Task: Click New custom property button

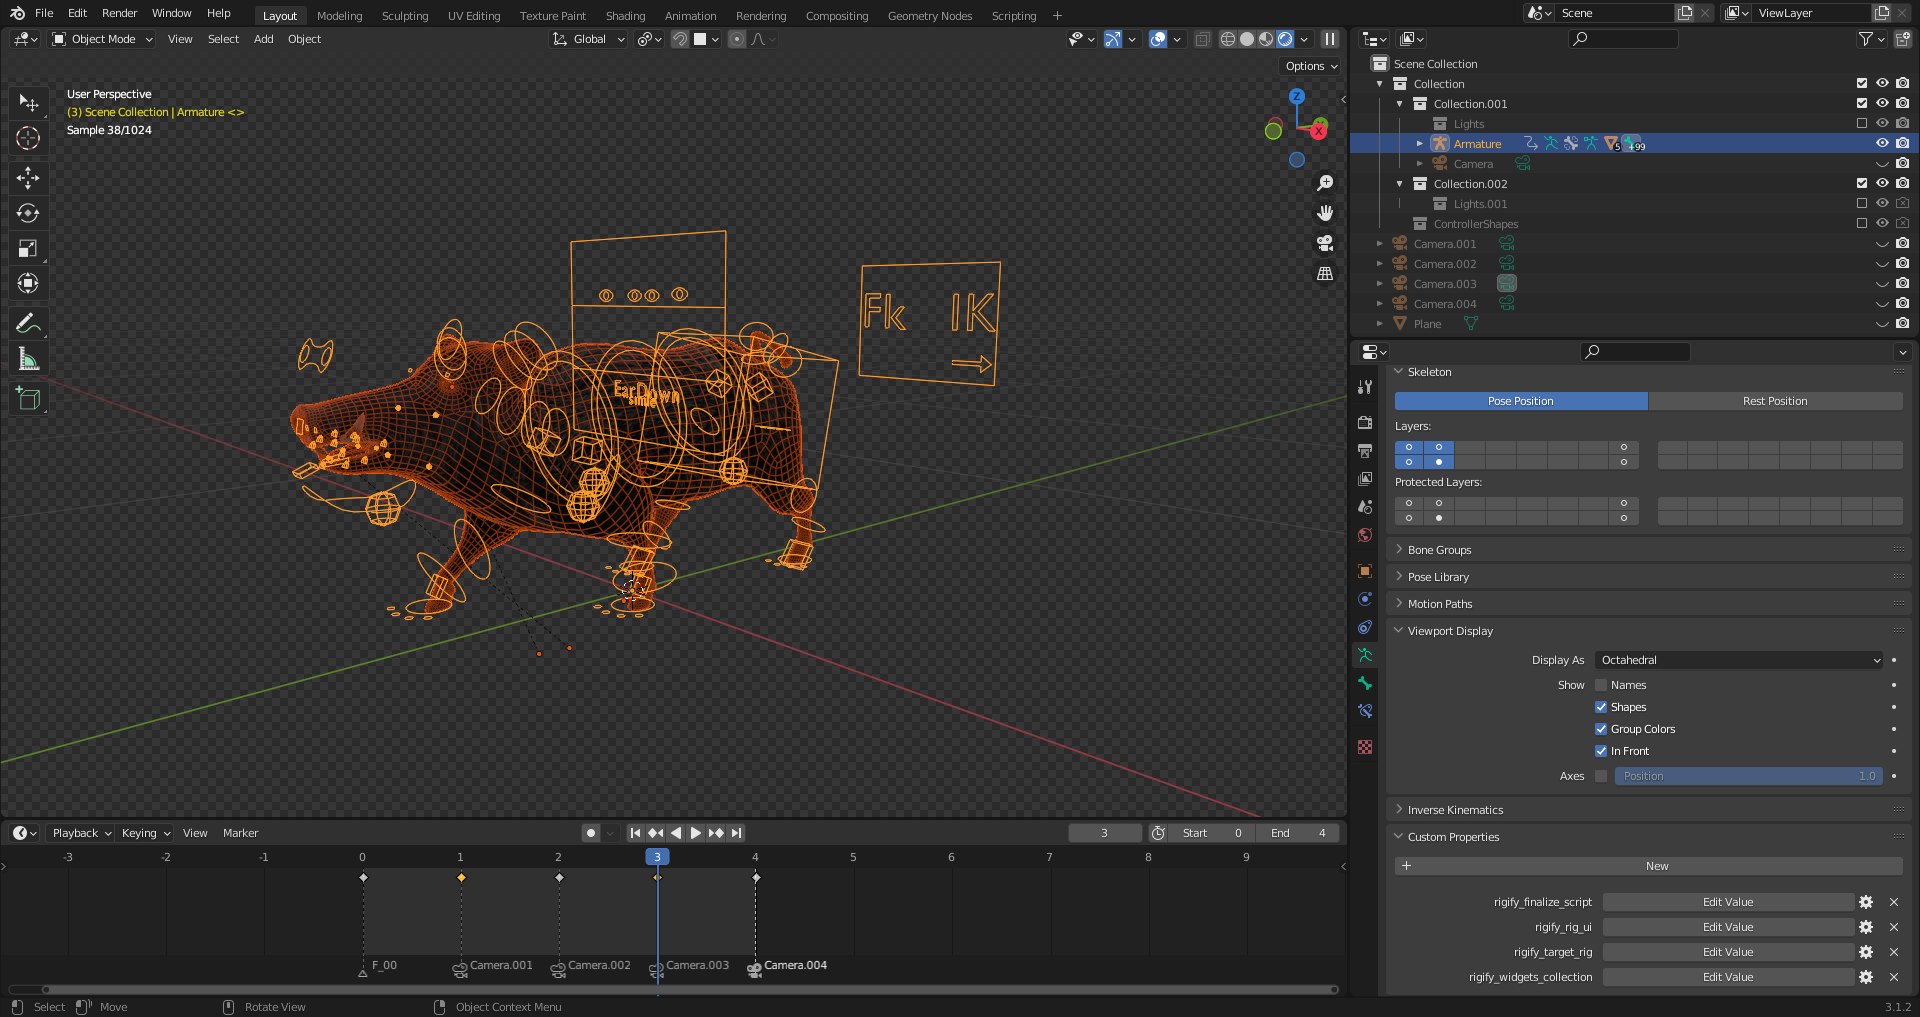Action: (1649, 866)
